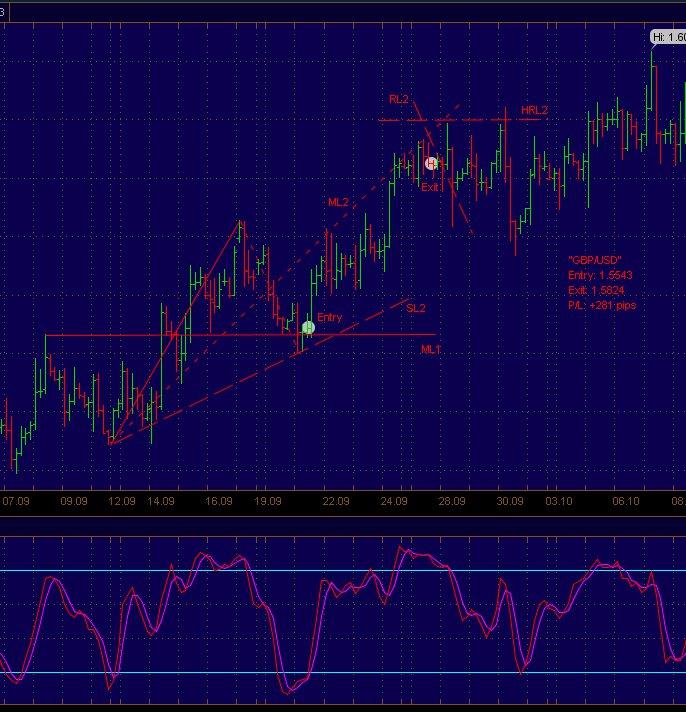Click the 06.10 date on time axis
Image resolution: width=686 pixels, height=712 pixels.
tap(626, 501)
